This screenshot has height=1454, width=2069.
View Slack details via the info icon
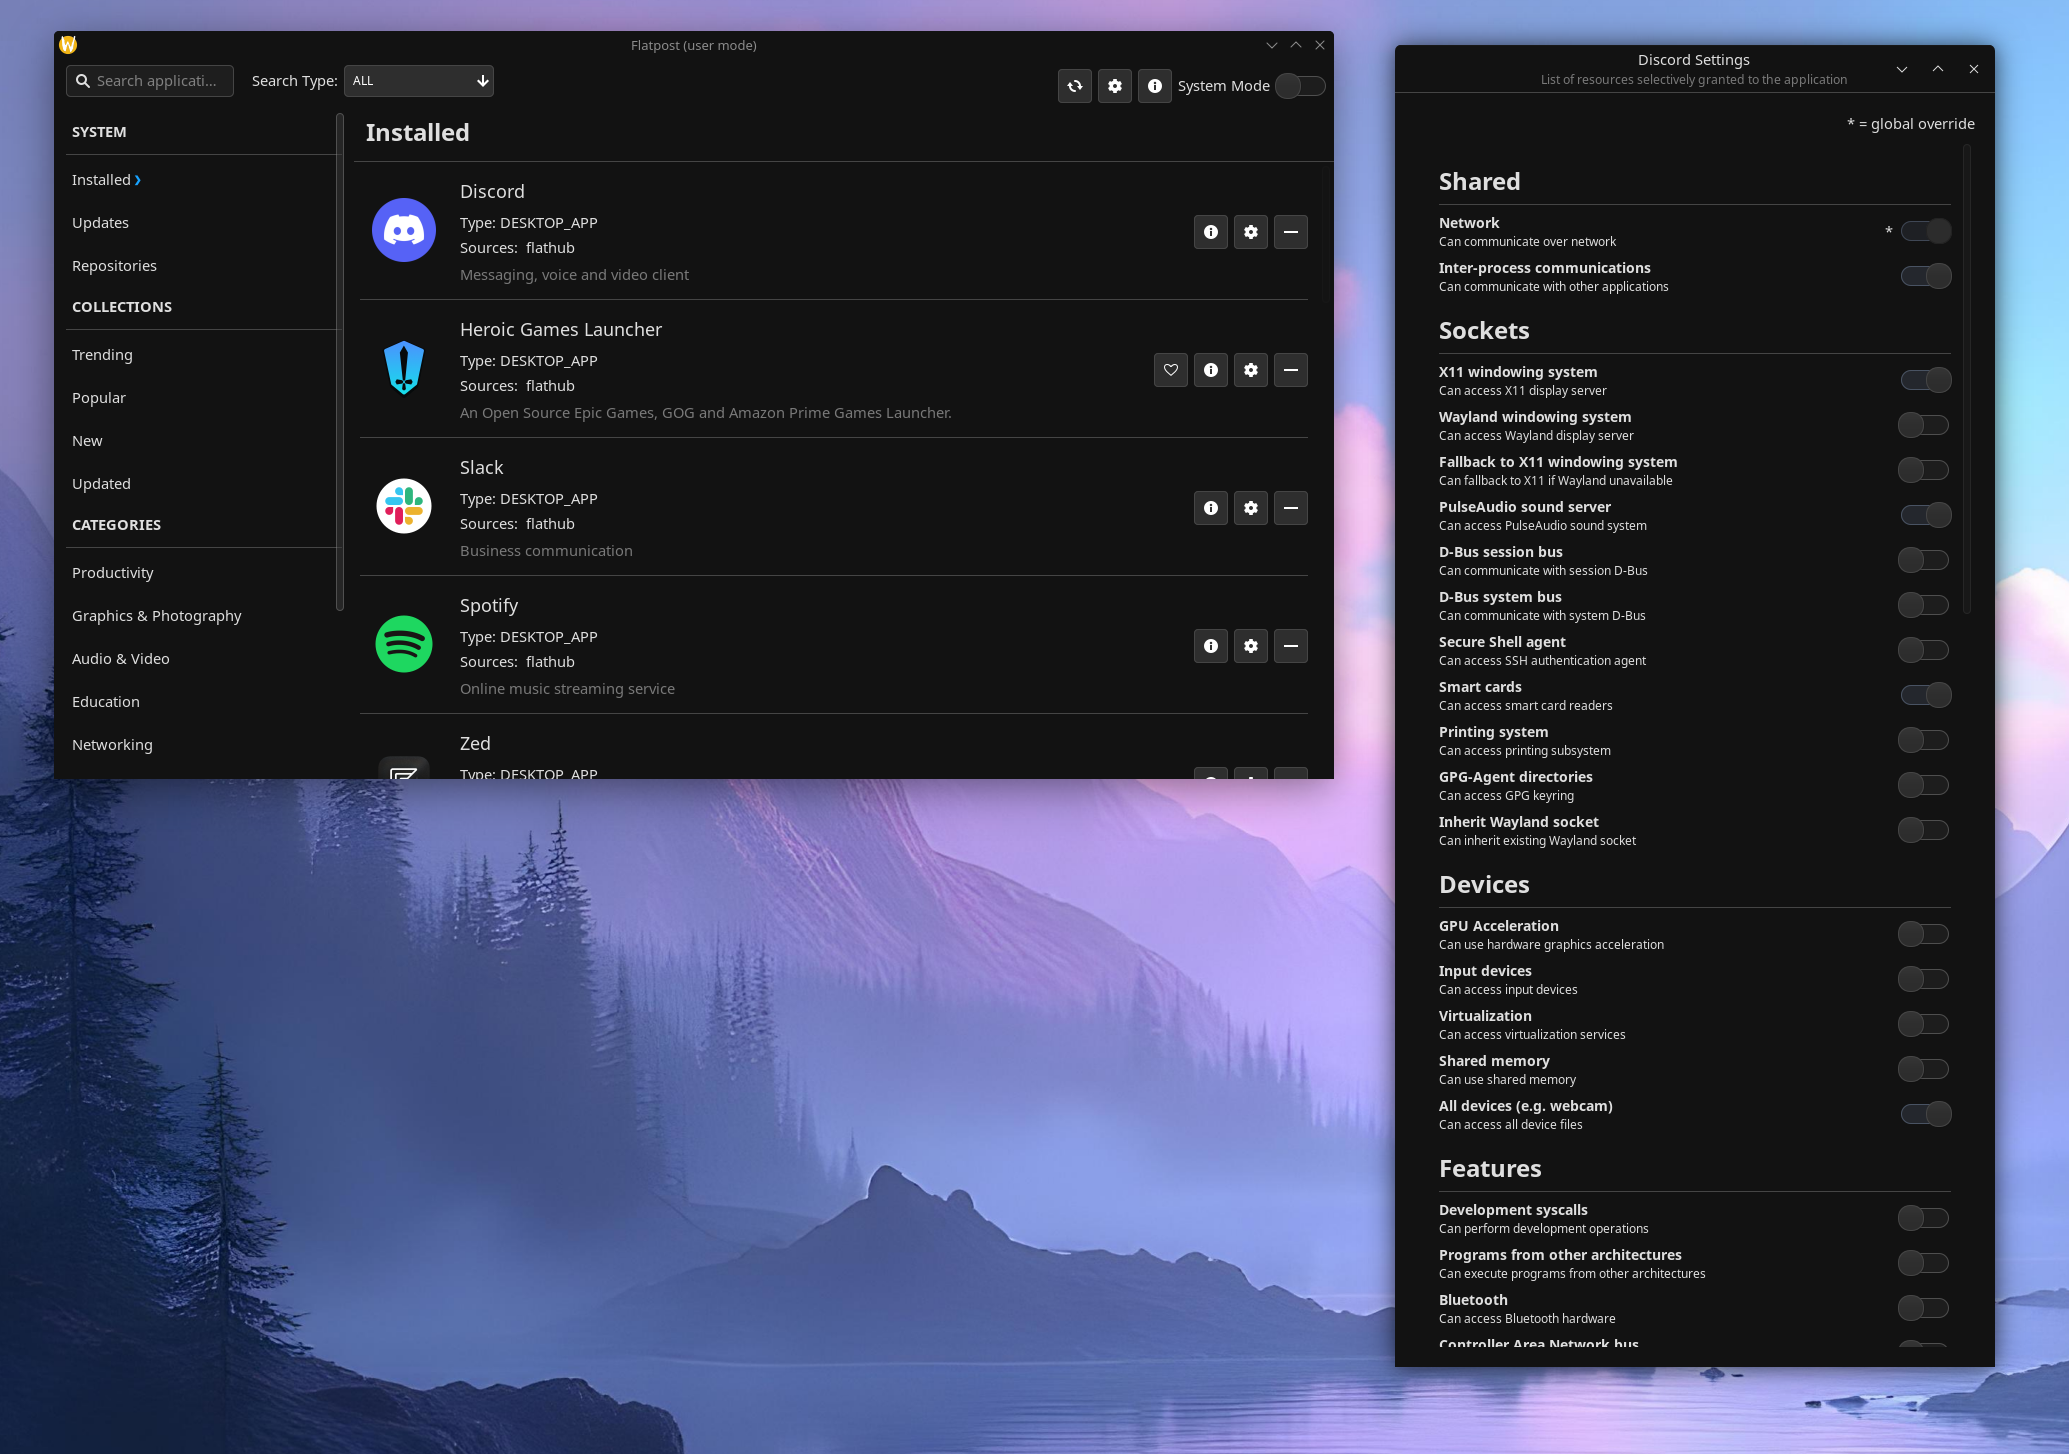(1210, 508)
